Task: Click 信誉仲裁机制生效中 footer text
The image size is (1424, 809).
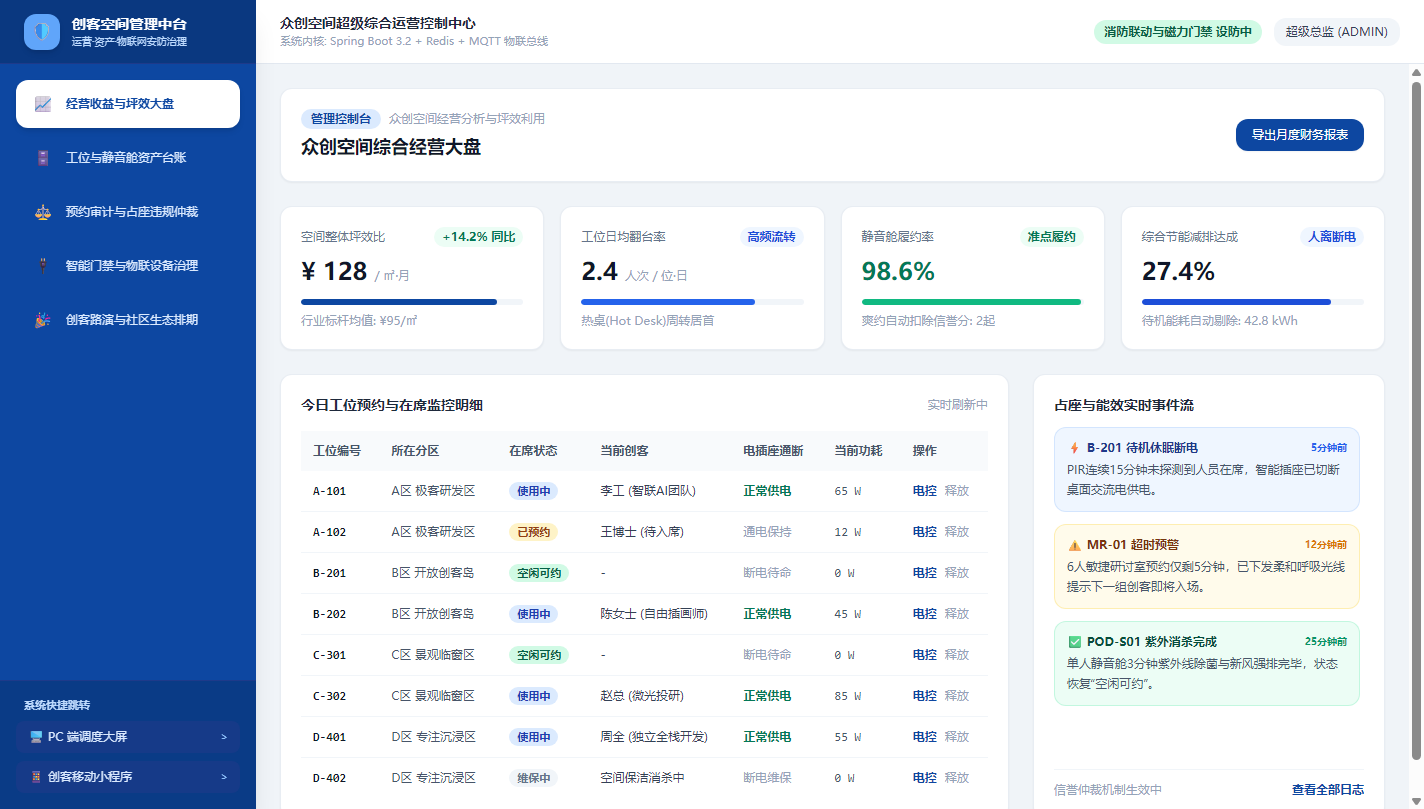Action: 1108,790
